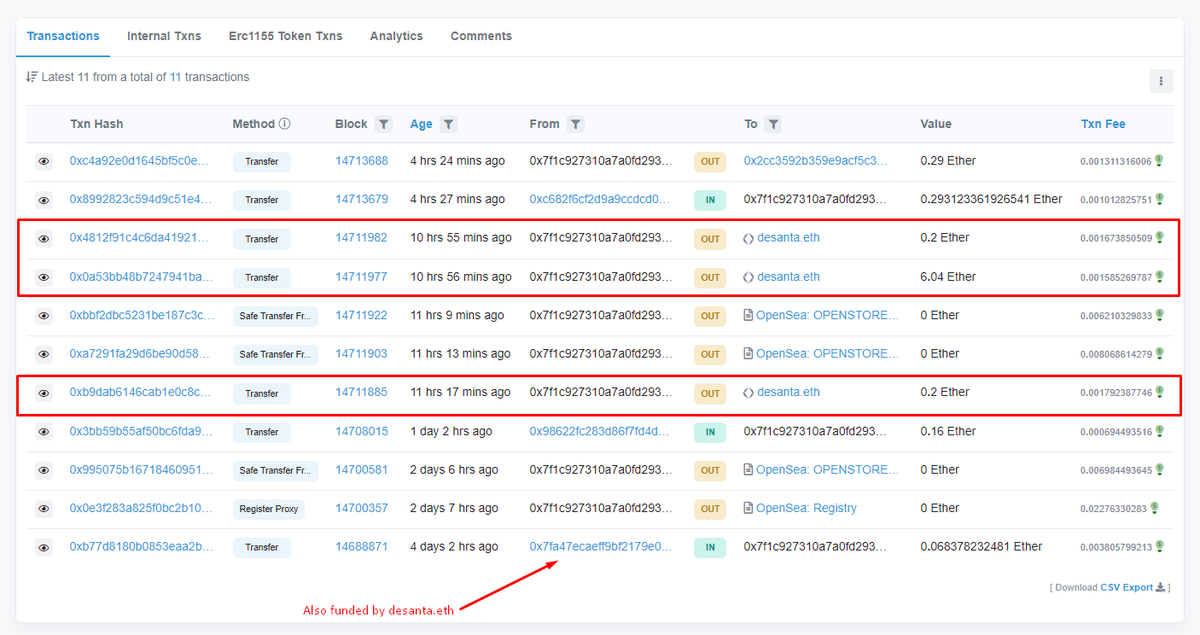Switch to the Internal Txns tab
This screenshot has height=635, width=1200.
(164, 36)
